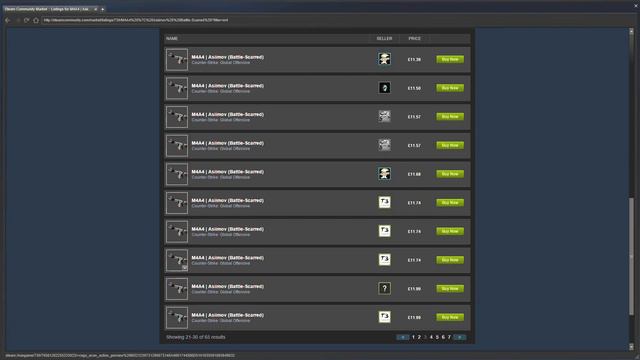Click the page vertical scrollbar thumb
The width and height of the screenshot is (640, 360).
pos(631,256)
